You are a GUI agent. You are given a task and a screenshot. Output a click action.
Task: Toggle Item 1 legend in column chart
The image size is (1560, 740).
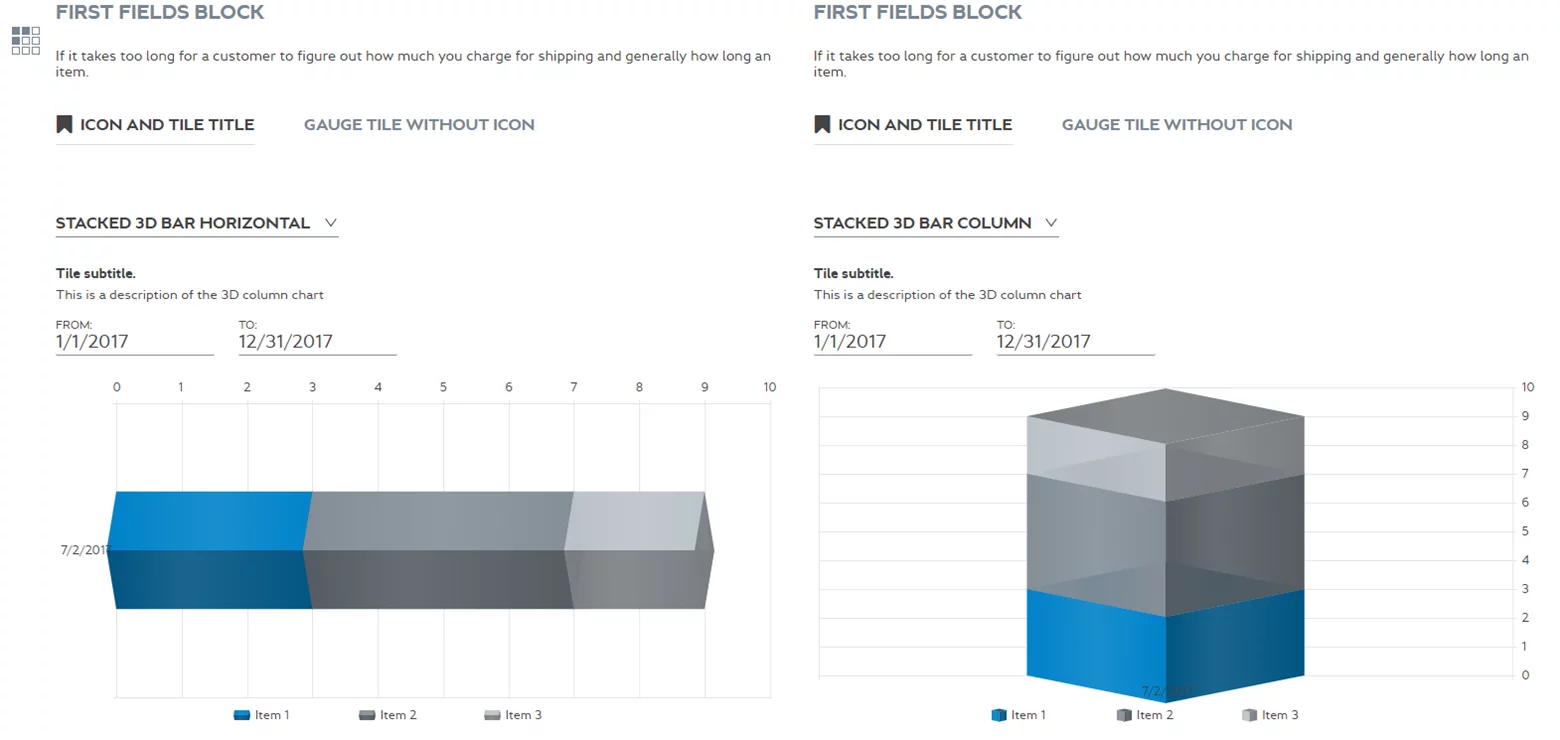(x=1018, y=715)
